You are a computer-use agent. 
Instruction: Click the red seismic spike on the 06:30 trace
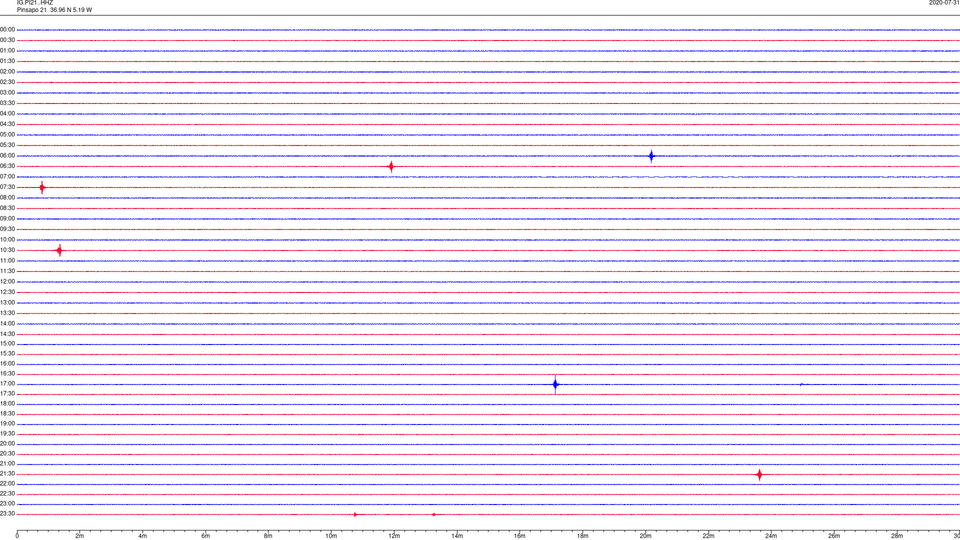click(x=391, y=167)
